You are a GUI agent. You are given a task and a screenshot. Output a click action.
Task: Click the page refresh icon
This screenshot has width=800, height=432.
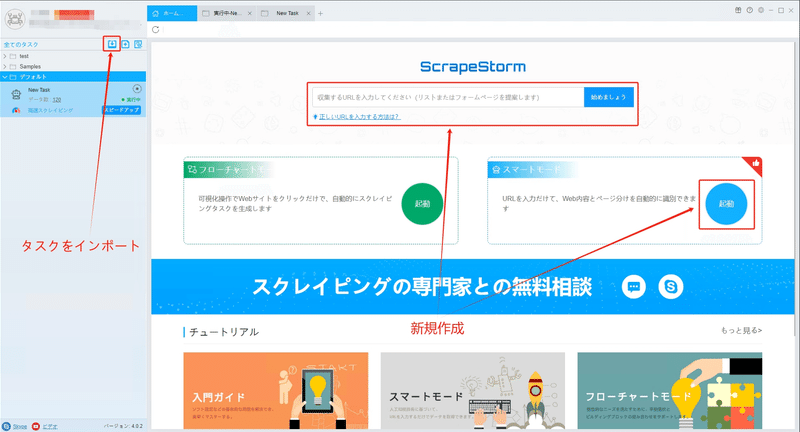click(x=156, y=30)
